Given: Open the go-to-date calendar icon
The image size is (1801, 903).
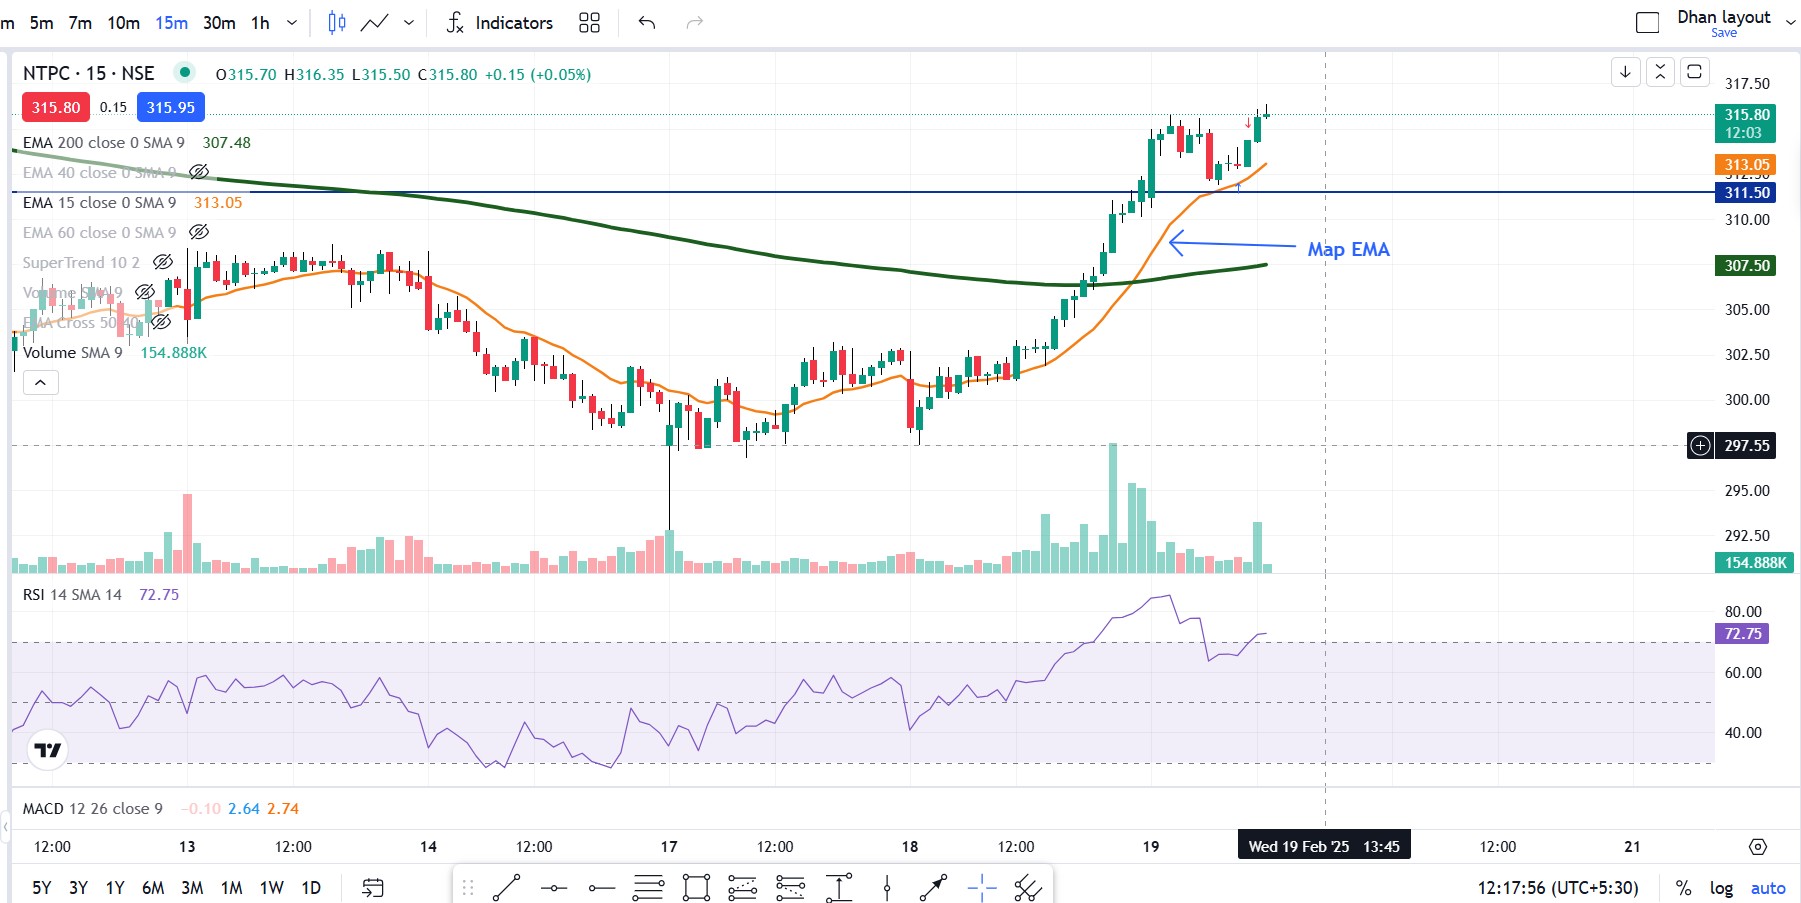Looking at the screenshot, I should pyautogui.click(x=373, y=887).
